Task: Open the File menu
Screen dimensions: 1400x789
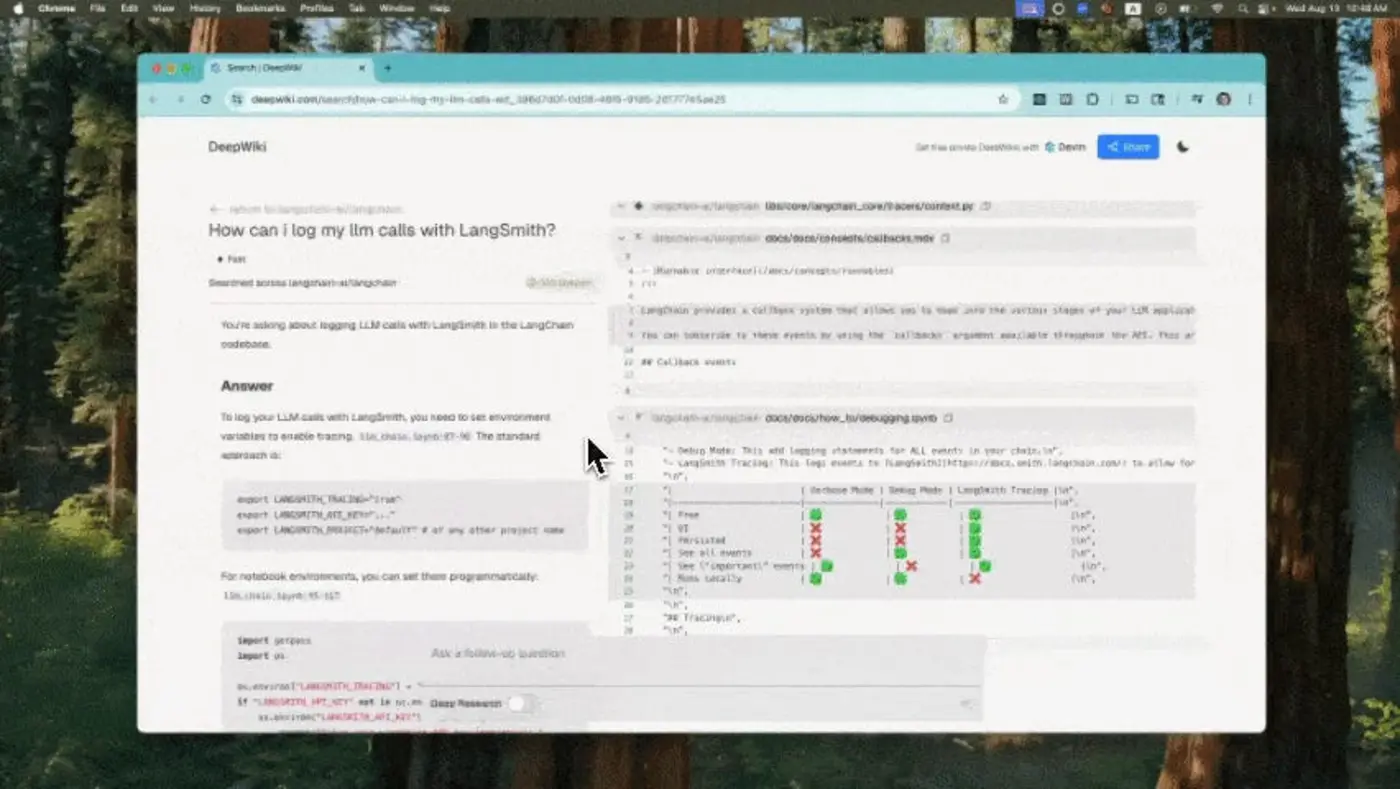Action: [x=97, y=8]
